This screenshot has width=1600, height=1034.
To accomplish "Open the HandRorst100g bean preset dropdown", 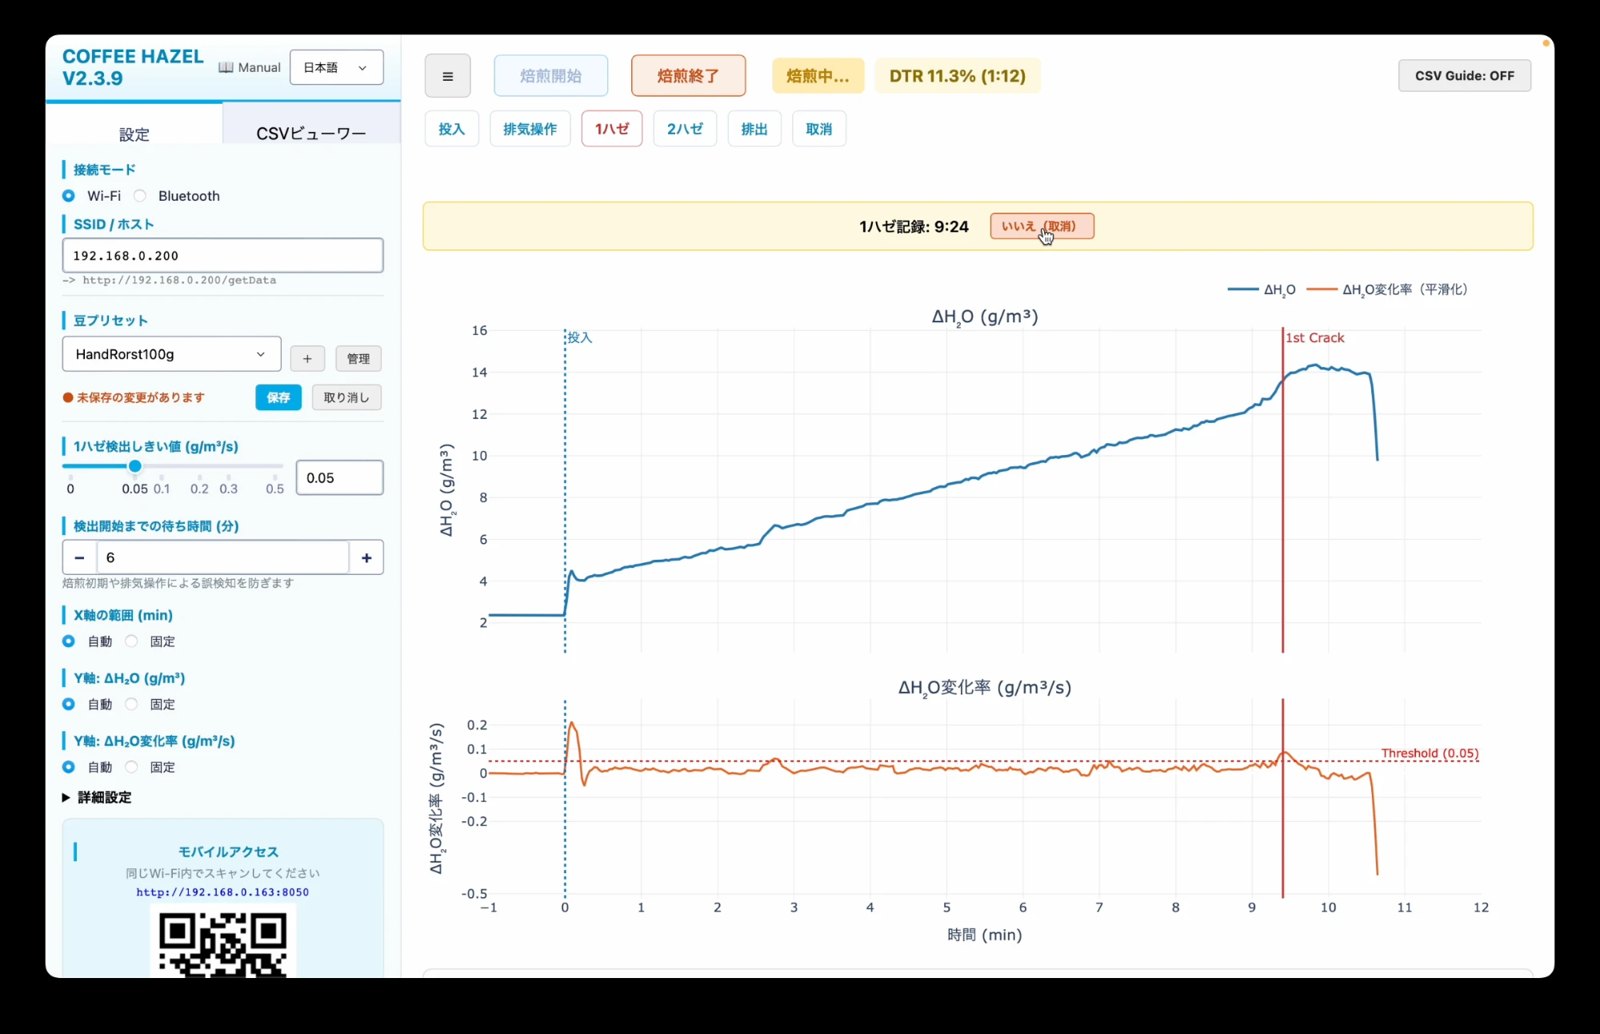I will [x=171, y=354].
